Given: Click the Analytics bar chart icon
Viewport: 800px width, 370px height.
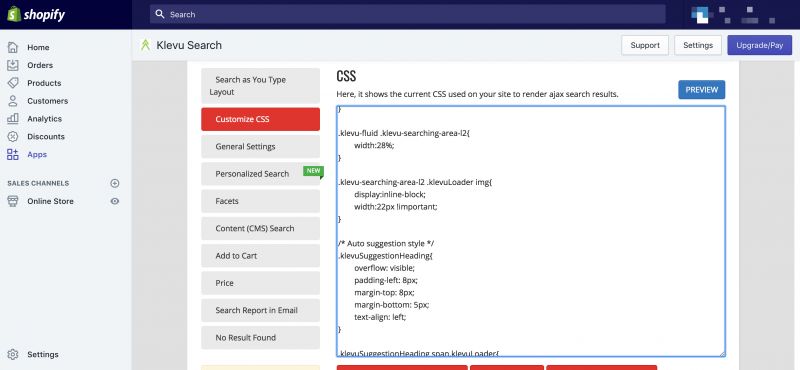Looking at the screenshot, I should (x=13, y=118).
